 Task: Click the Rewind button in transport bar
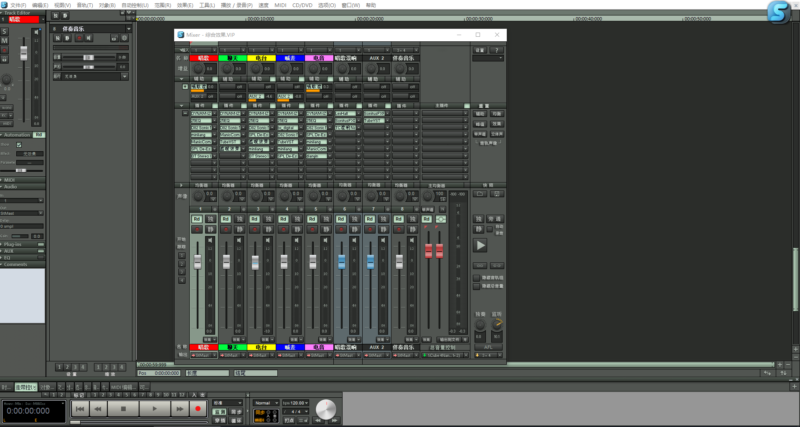(x=98, y=409)
